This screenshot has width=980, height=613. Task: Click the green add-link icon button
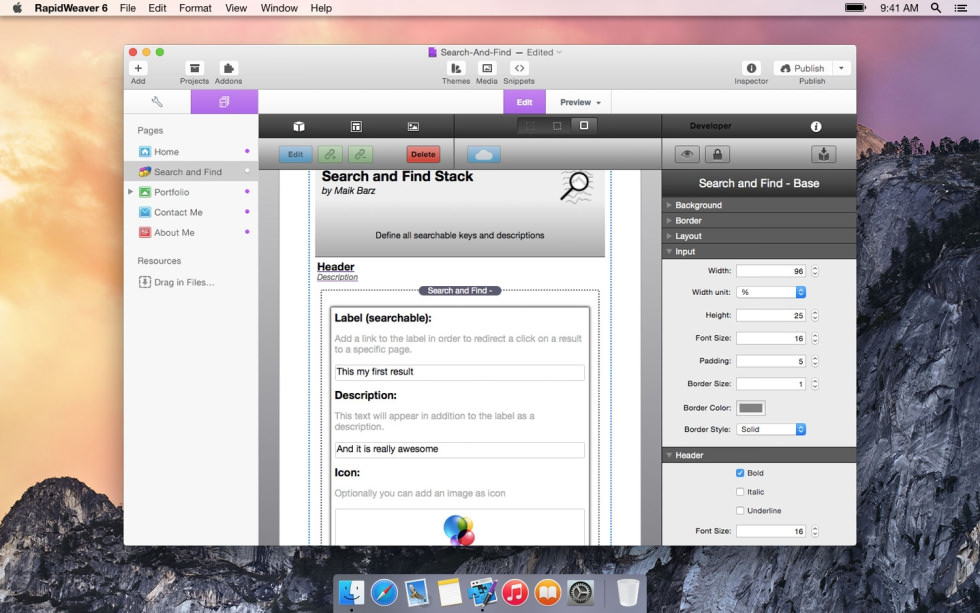330,154
